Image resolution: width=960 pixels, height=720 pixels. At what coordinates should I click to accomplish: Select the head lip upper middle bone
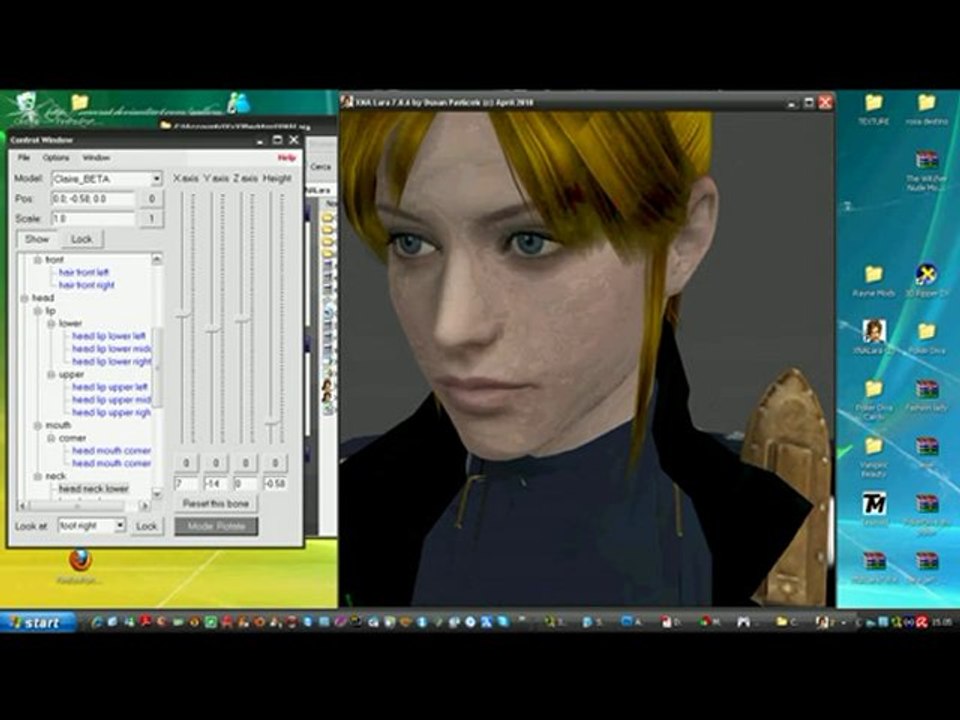click(111, 400)
